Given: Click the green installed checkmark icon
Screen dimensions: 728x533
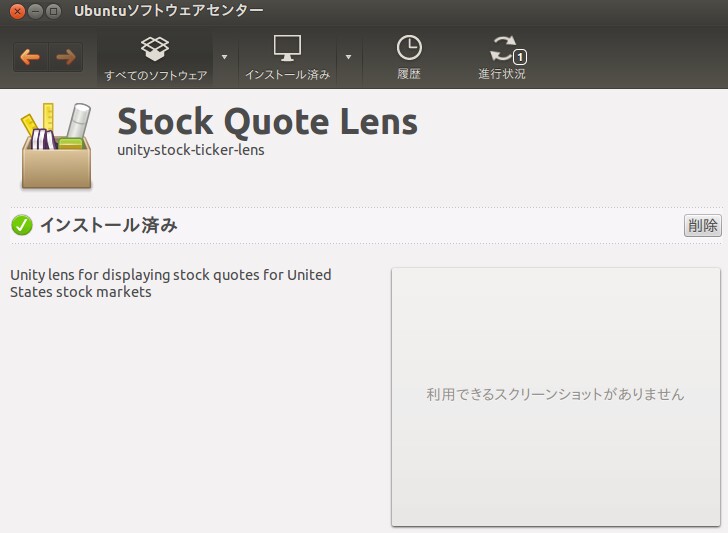Looking at the screenshot, I should (x=21, y=226).
